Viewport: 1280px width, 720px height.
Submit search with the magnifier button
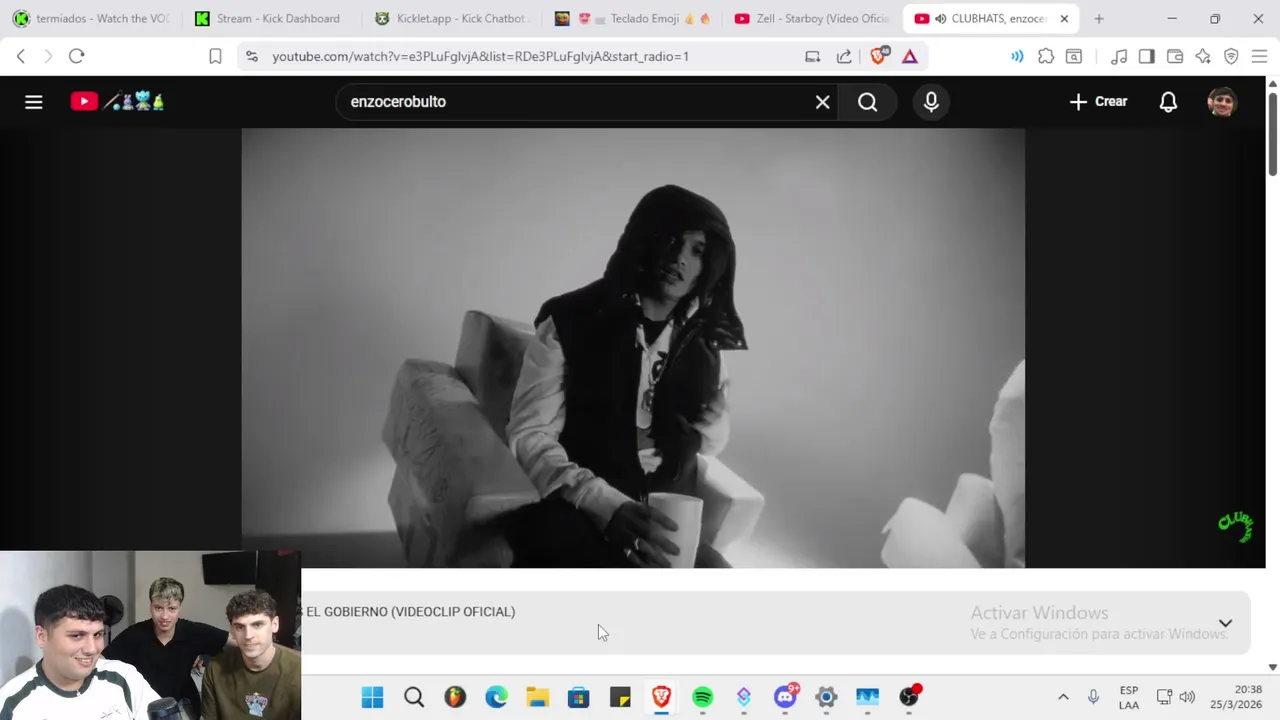click(x=868, y=102)
